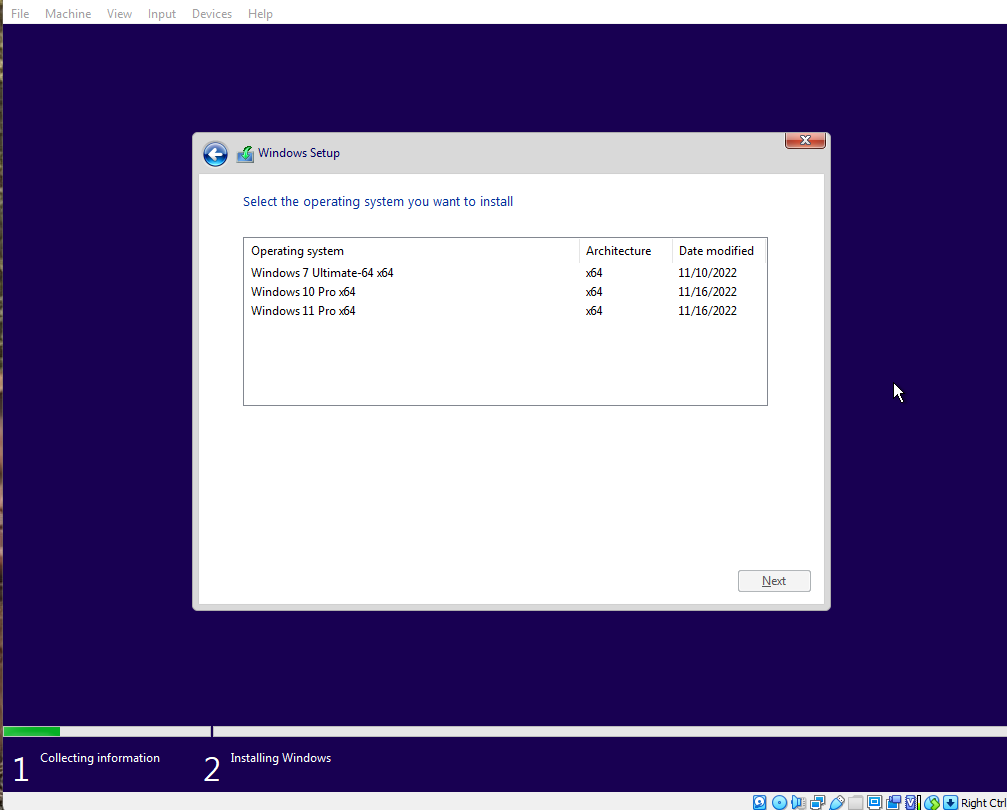
Task: Click the hard disk activity status icon
Action: click(x=760, y=802)
